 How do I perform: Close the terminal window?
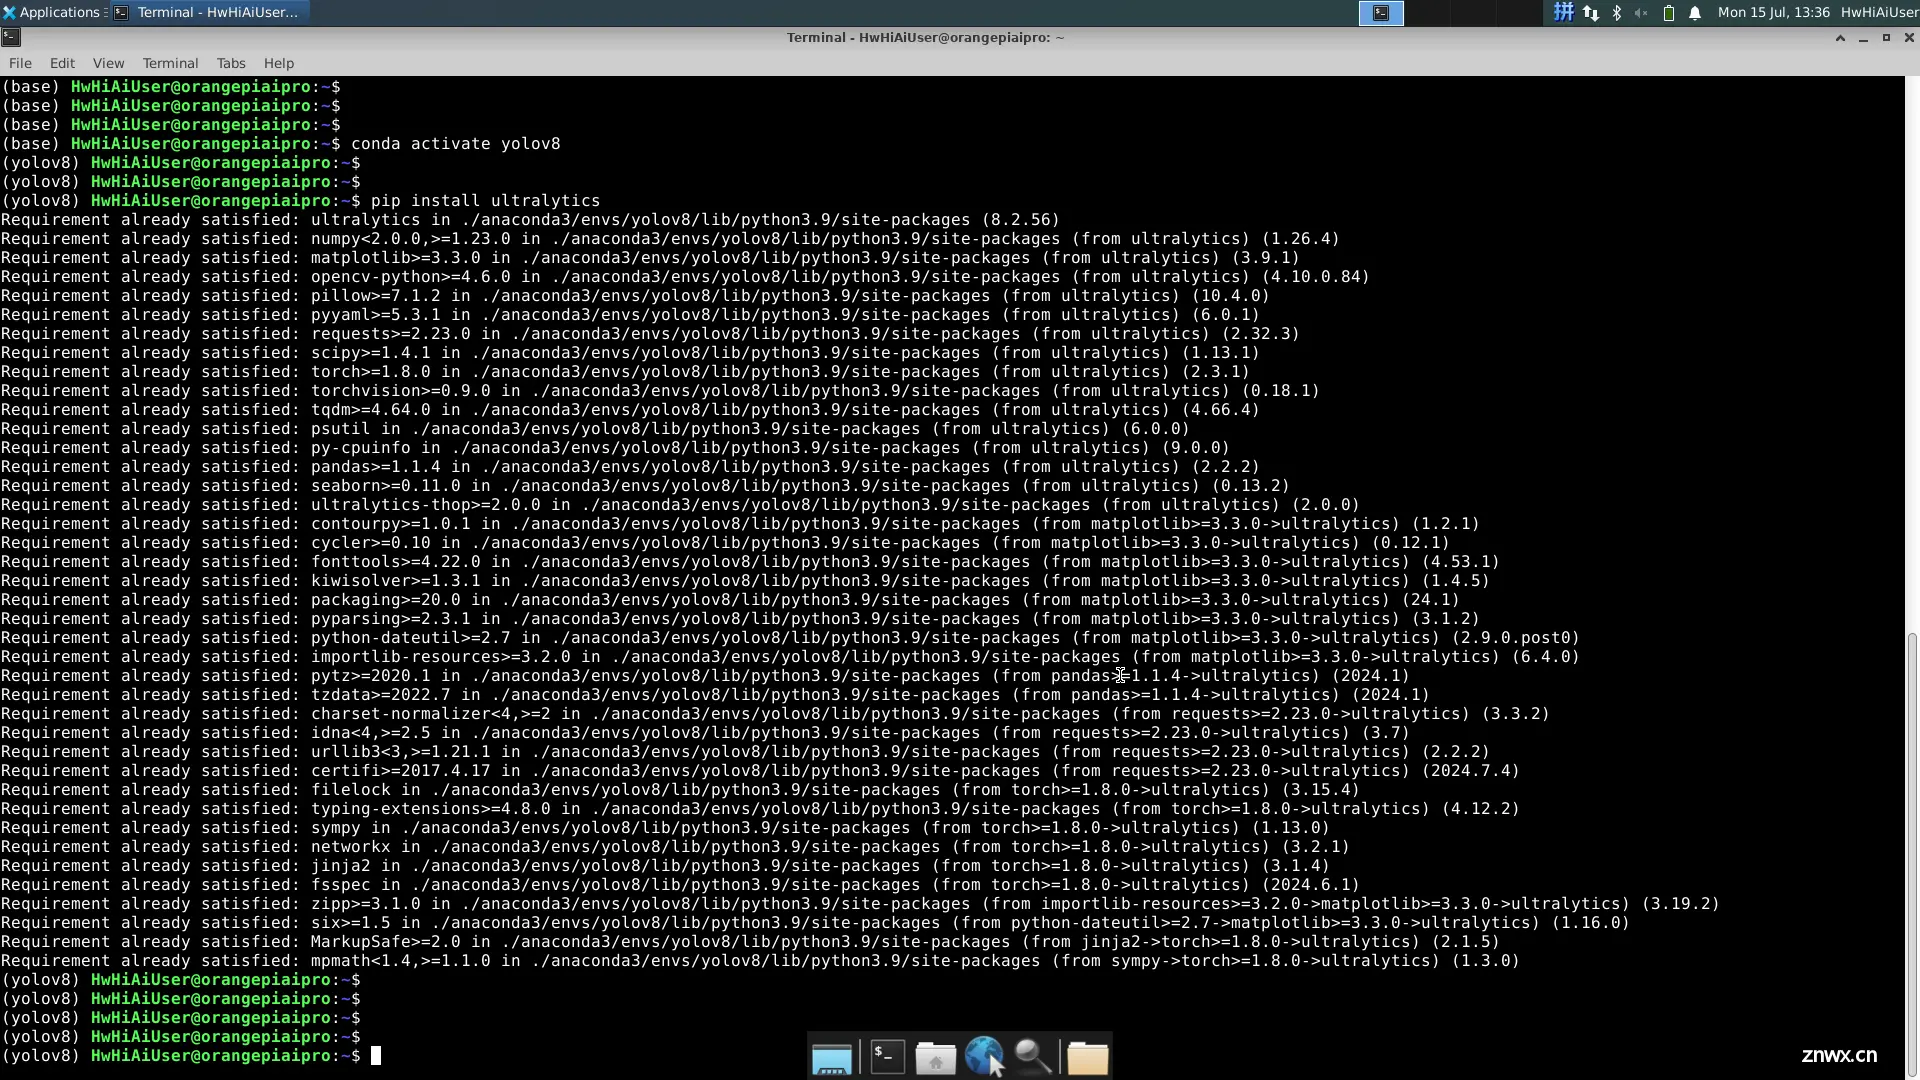coord(1909,37)
